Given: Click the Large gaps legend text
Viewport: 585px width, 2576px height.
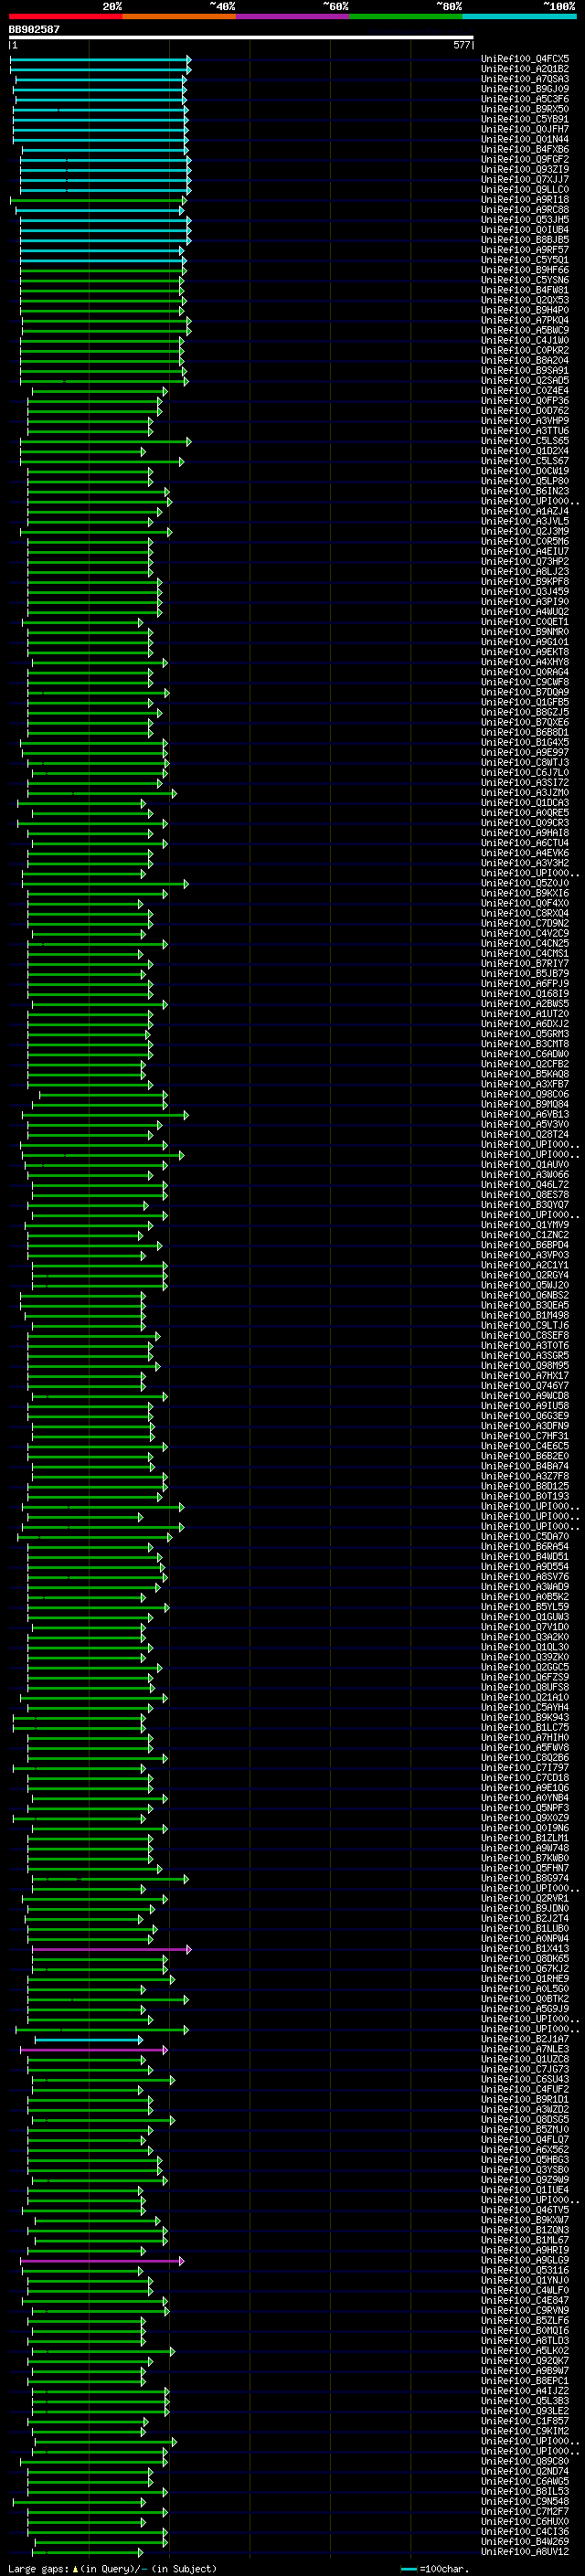Looking at the screenshot, I should 112,2569.
